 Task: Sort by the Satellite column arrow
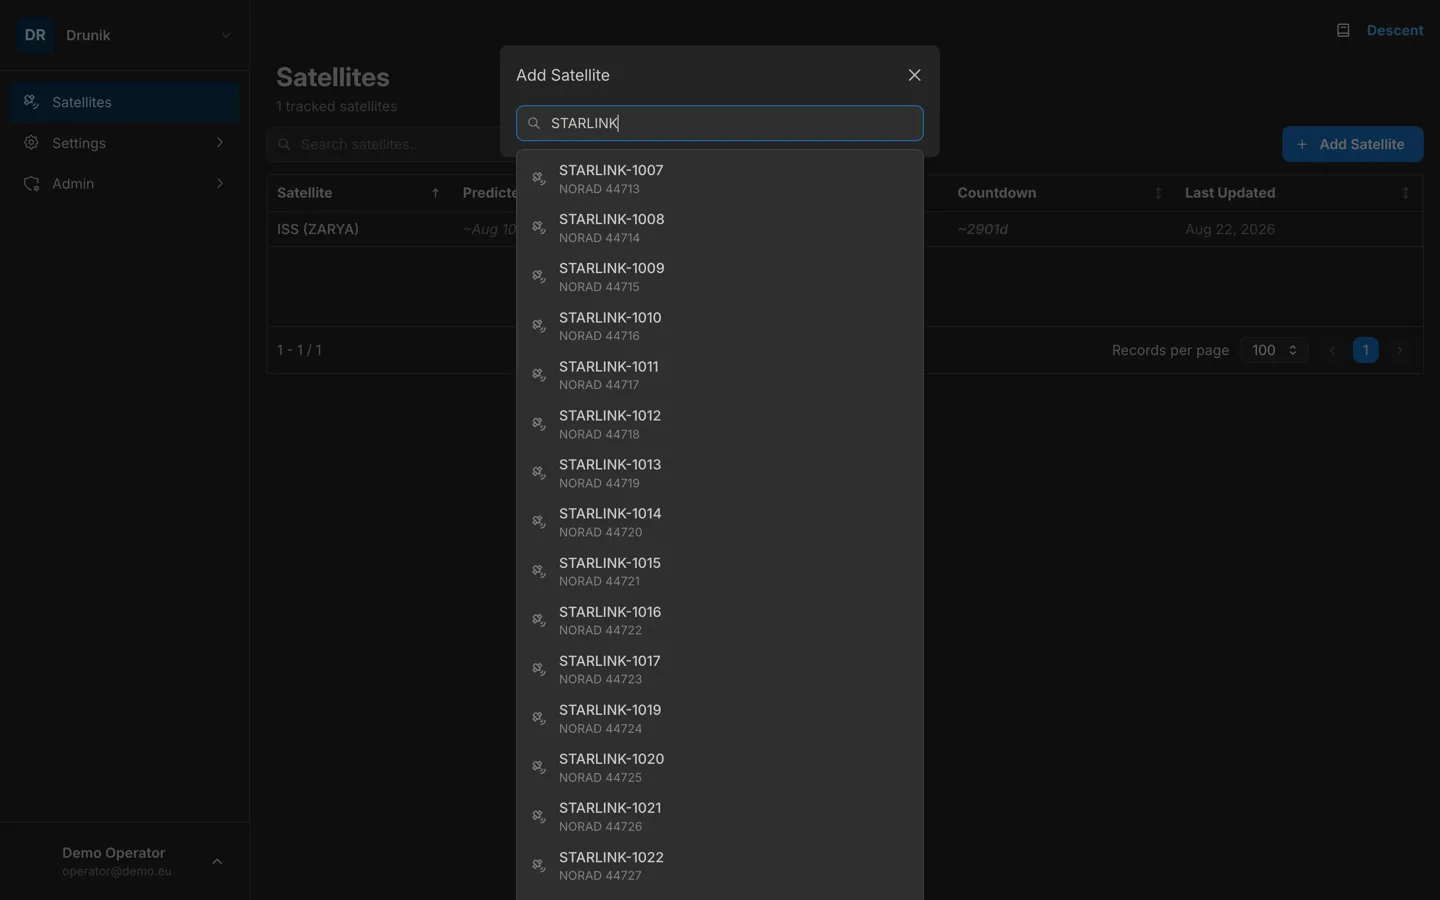click(435, 193)
